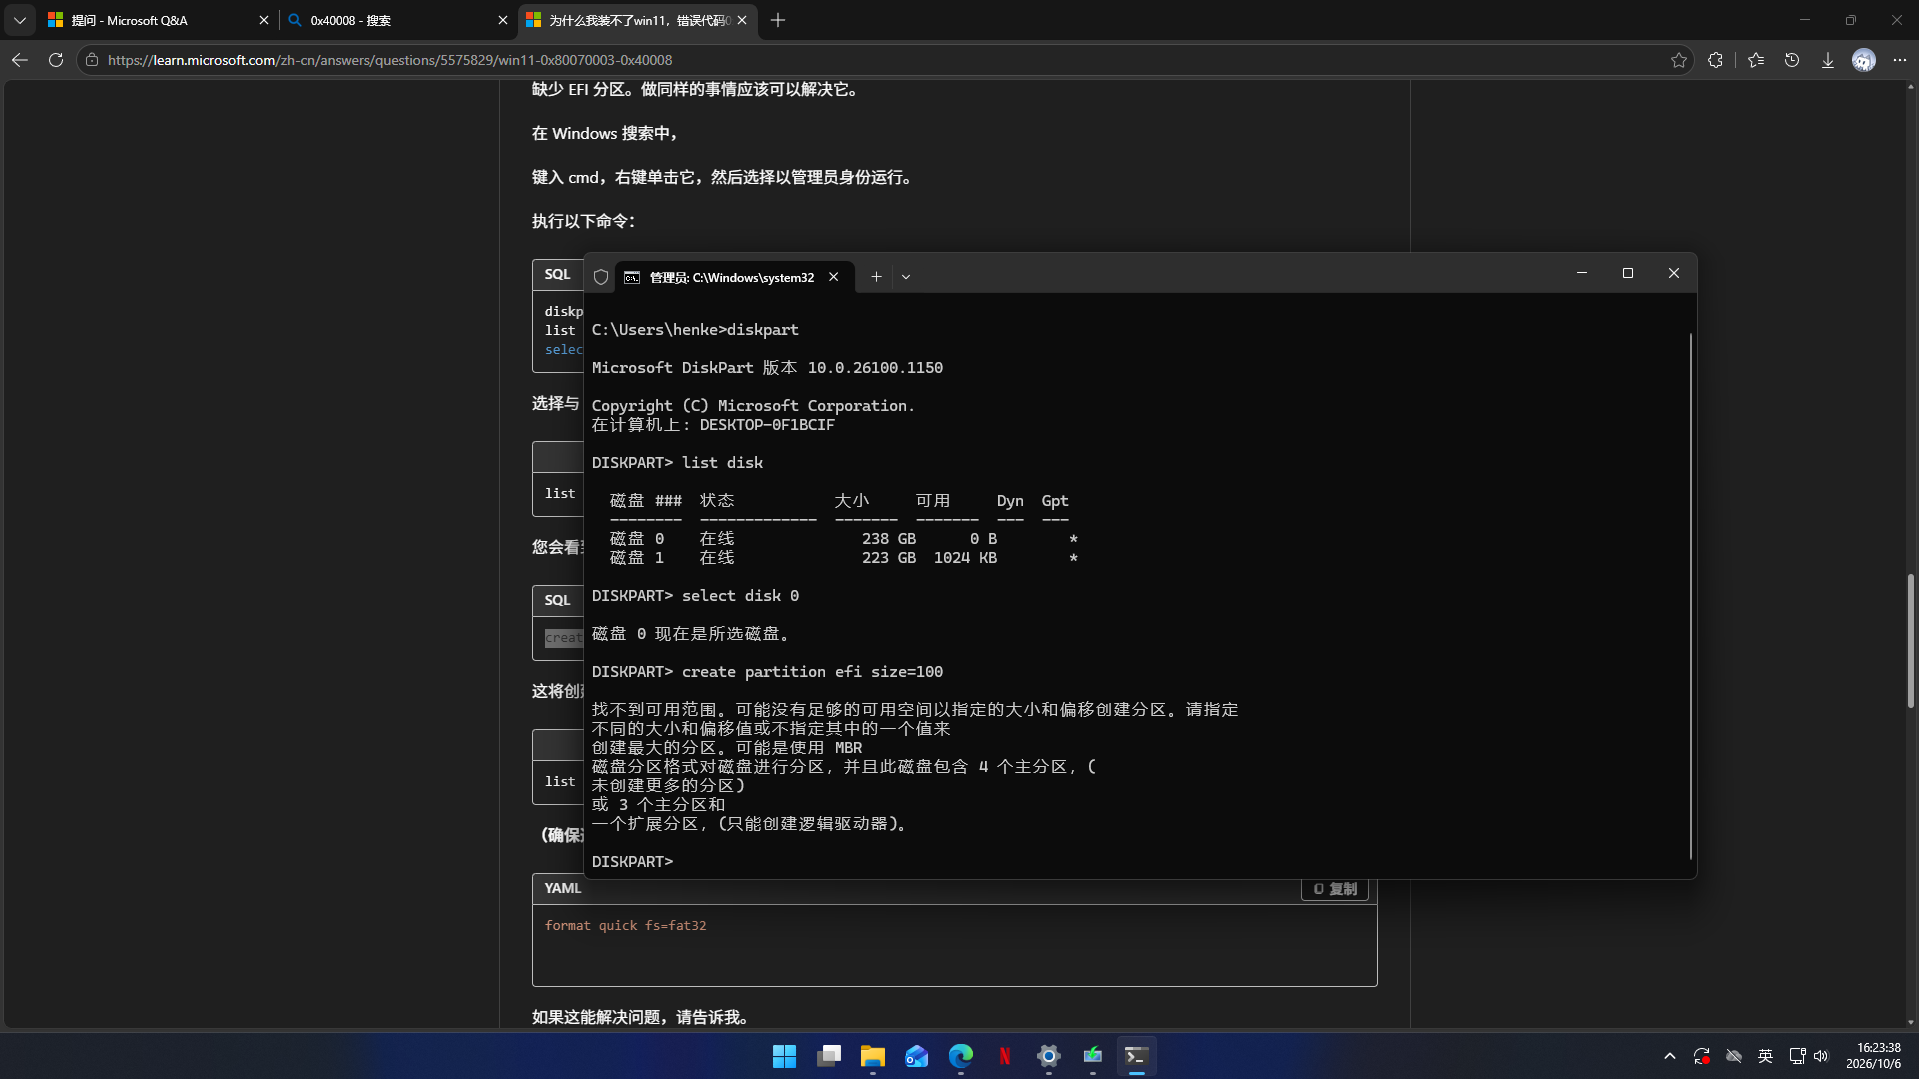Open Task View on the taskbar
The image size is (1919, 1079).
click(829, 1056)
